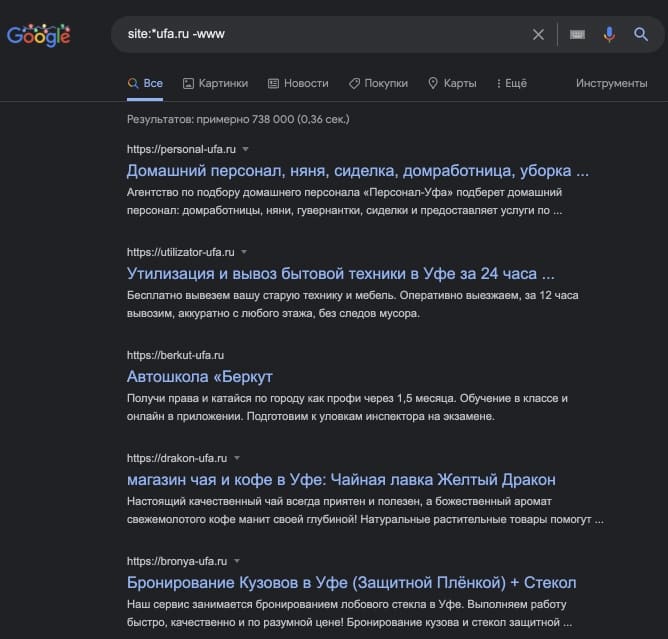Open result Бронирование Кузовов в Уфе
The image size is (668, 639).
(x=351, y=583)
